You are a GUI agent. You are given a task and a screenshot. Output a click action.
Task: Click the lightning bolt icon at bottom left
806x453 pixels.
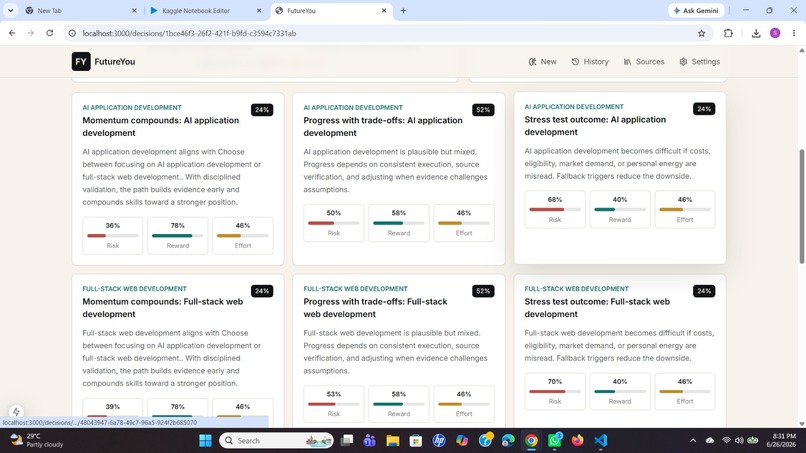point(16,411)
